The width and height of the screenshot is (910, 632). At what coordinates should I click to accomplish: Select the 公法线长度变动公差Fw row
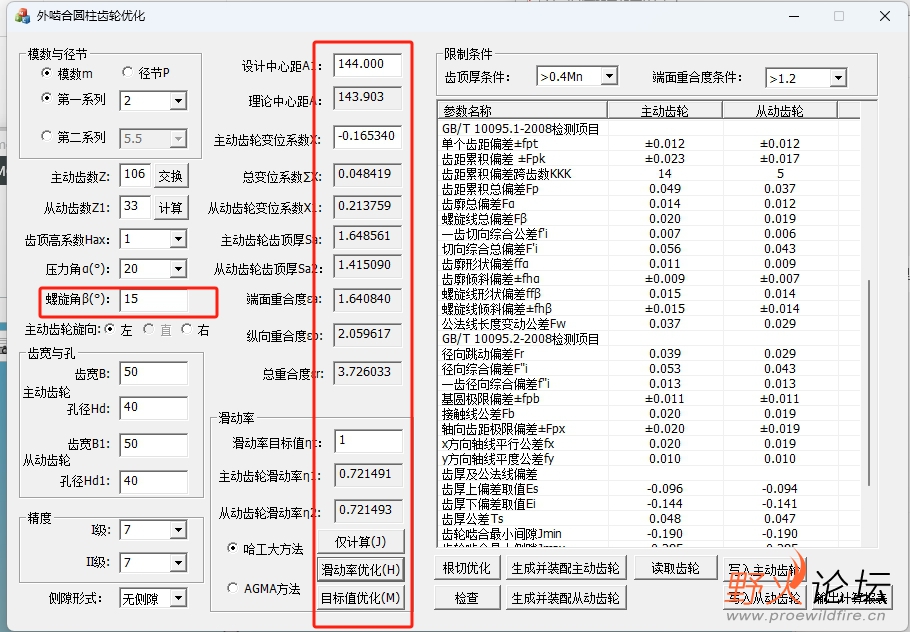pyautogui.click(x=649, y=323)
